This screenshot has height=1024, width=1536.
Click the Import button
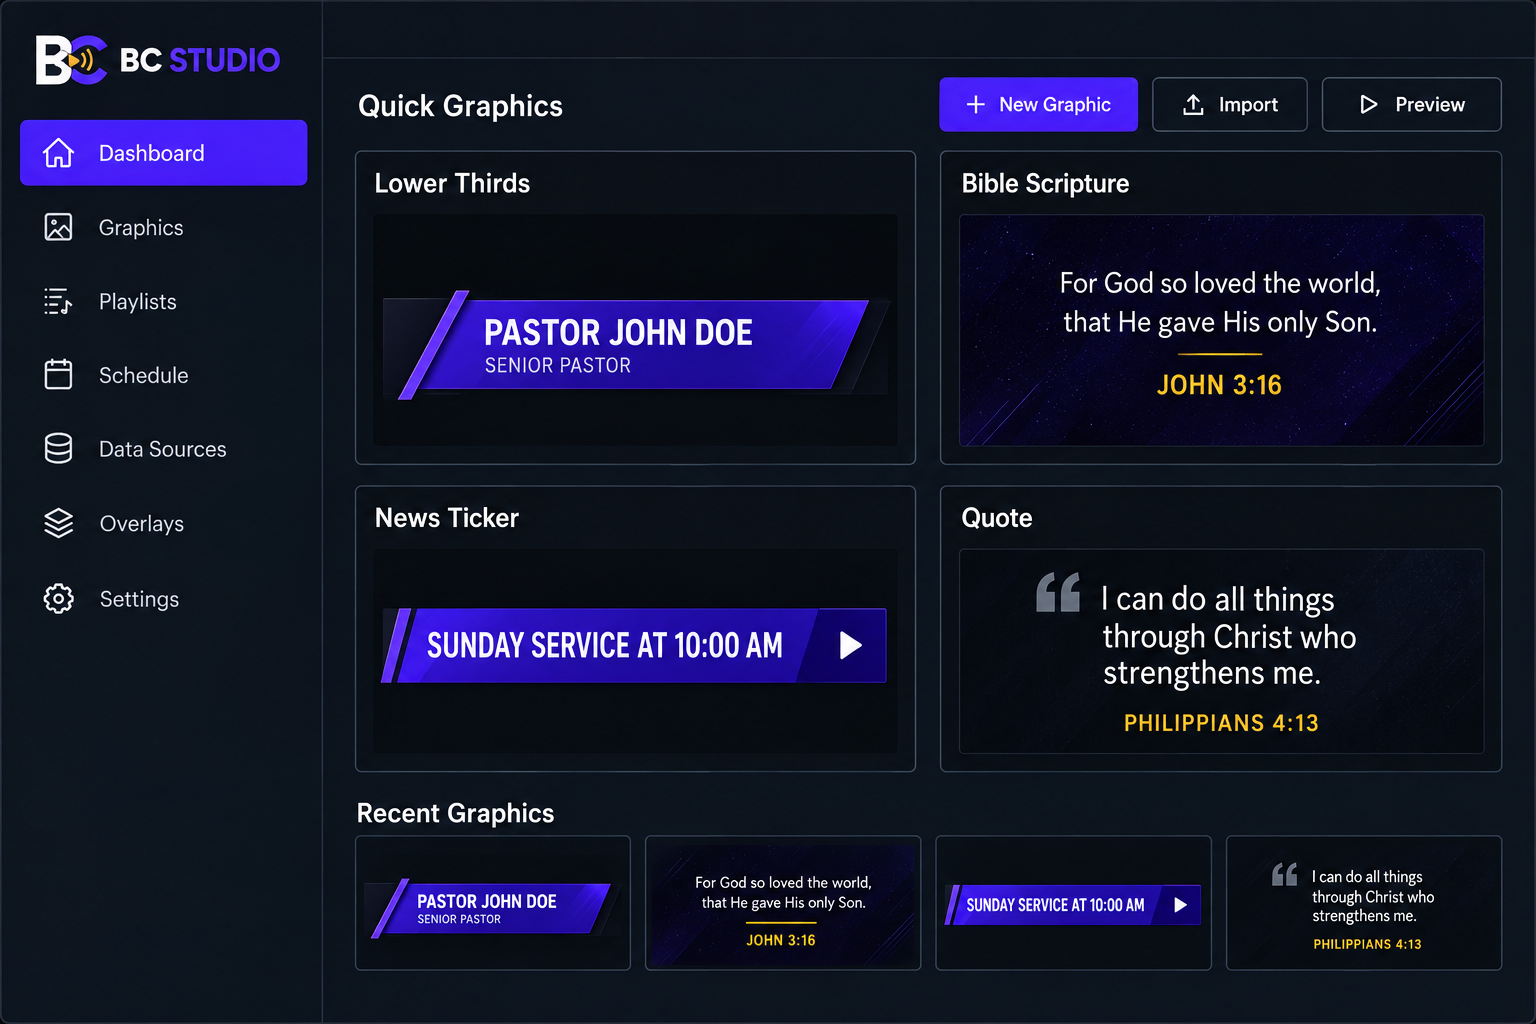tap(1229, 104)
